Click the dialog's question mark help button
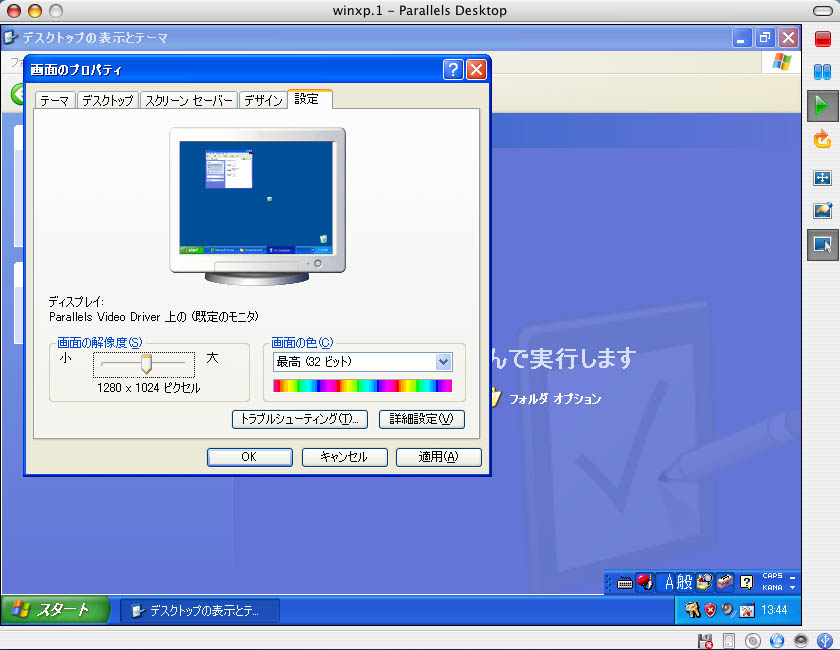840x650 pixels. click(453, 70)
